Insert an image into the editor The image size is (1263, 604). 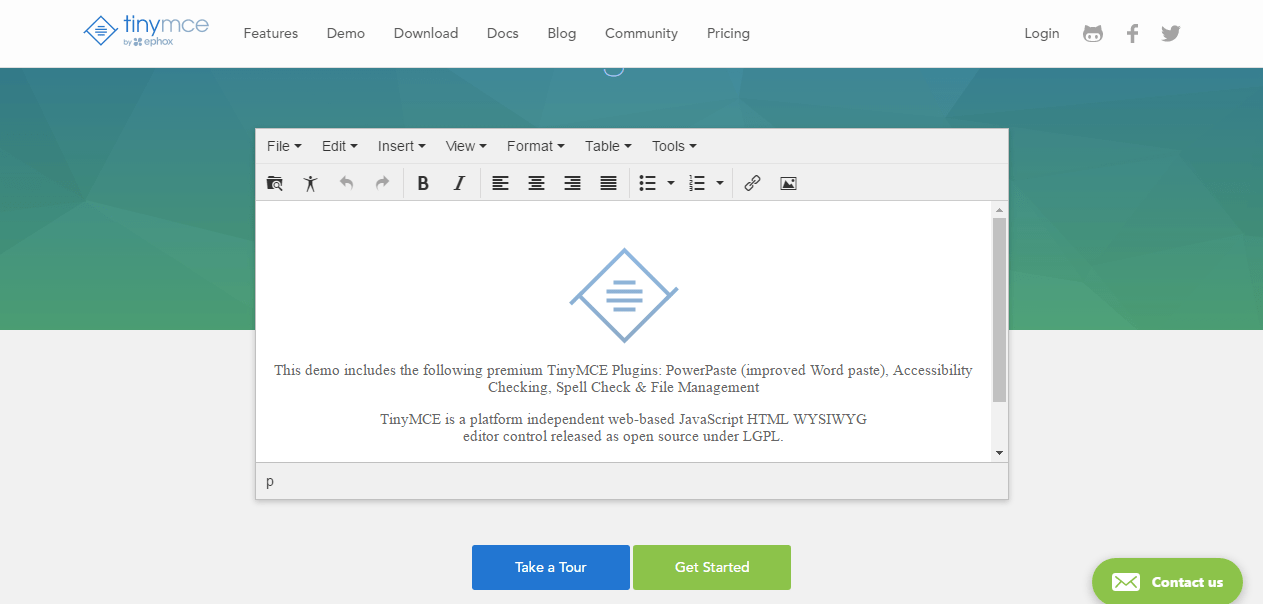(x=788, y=183)
